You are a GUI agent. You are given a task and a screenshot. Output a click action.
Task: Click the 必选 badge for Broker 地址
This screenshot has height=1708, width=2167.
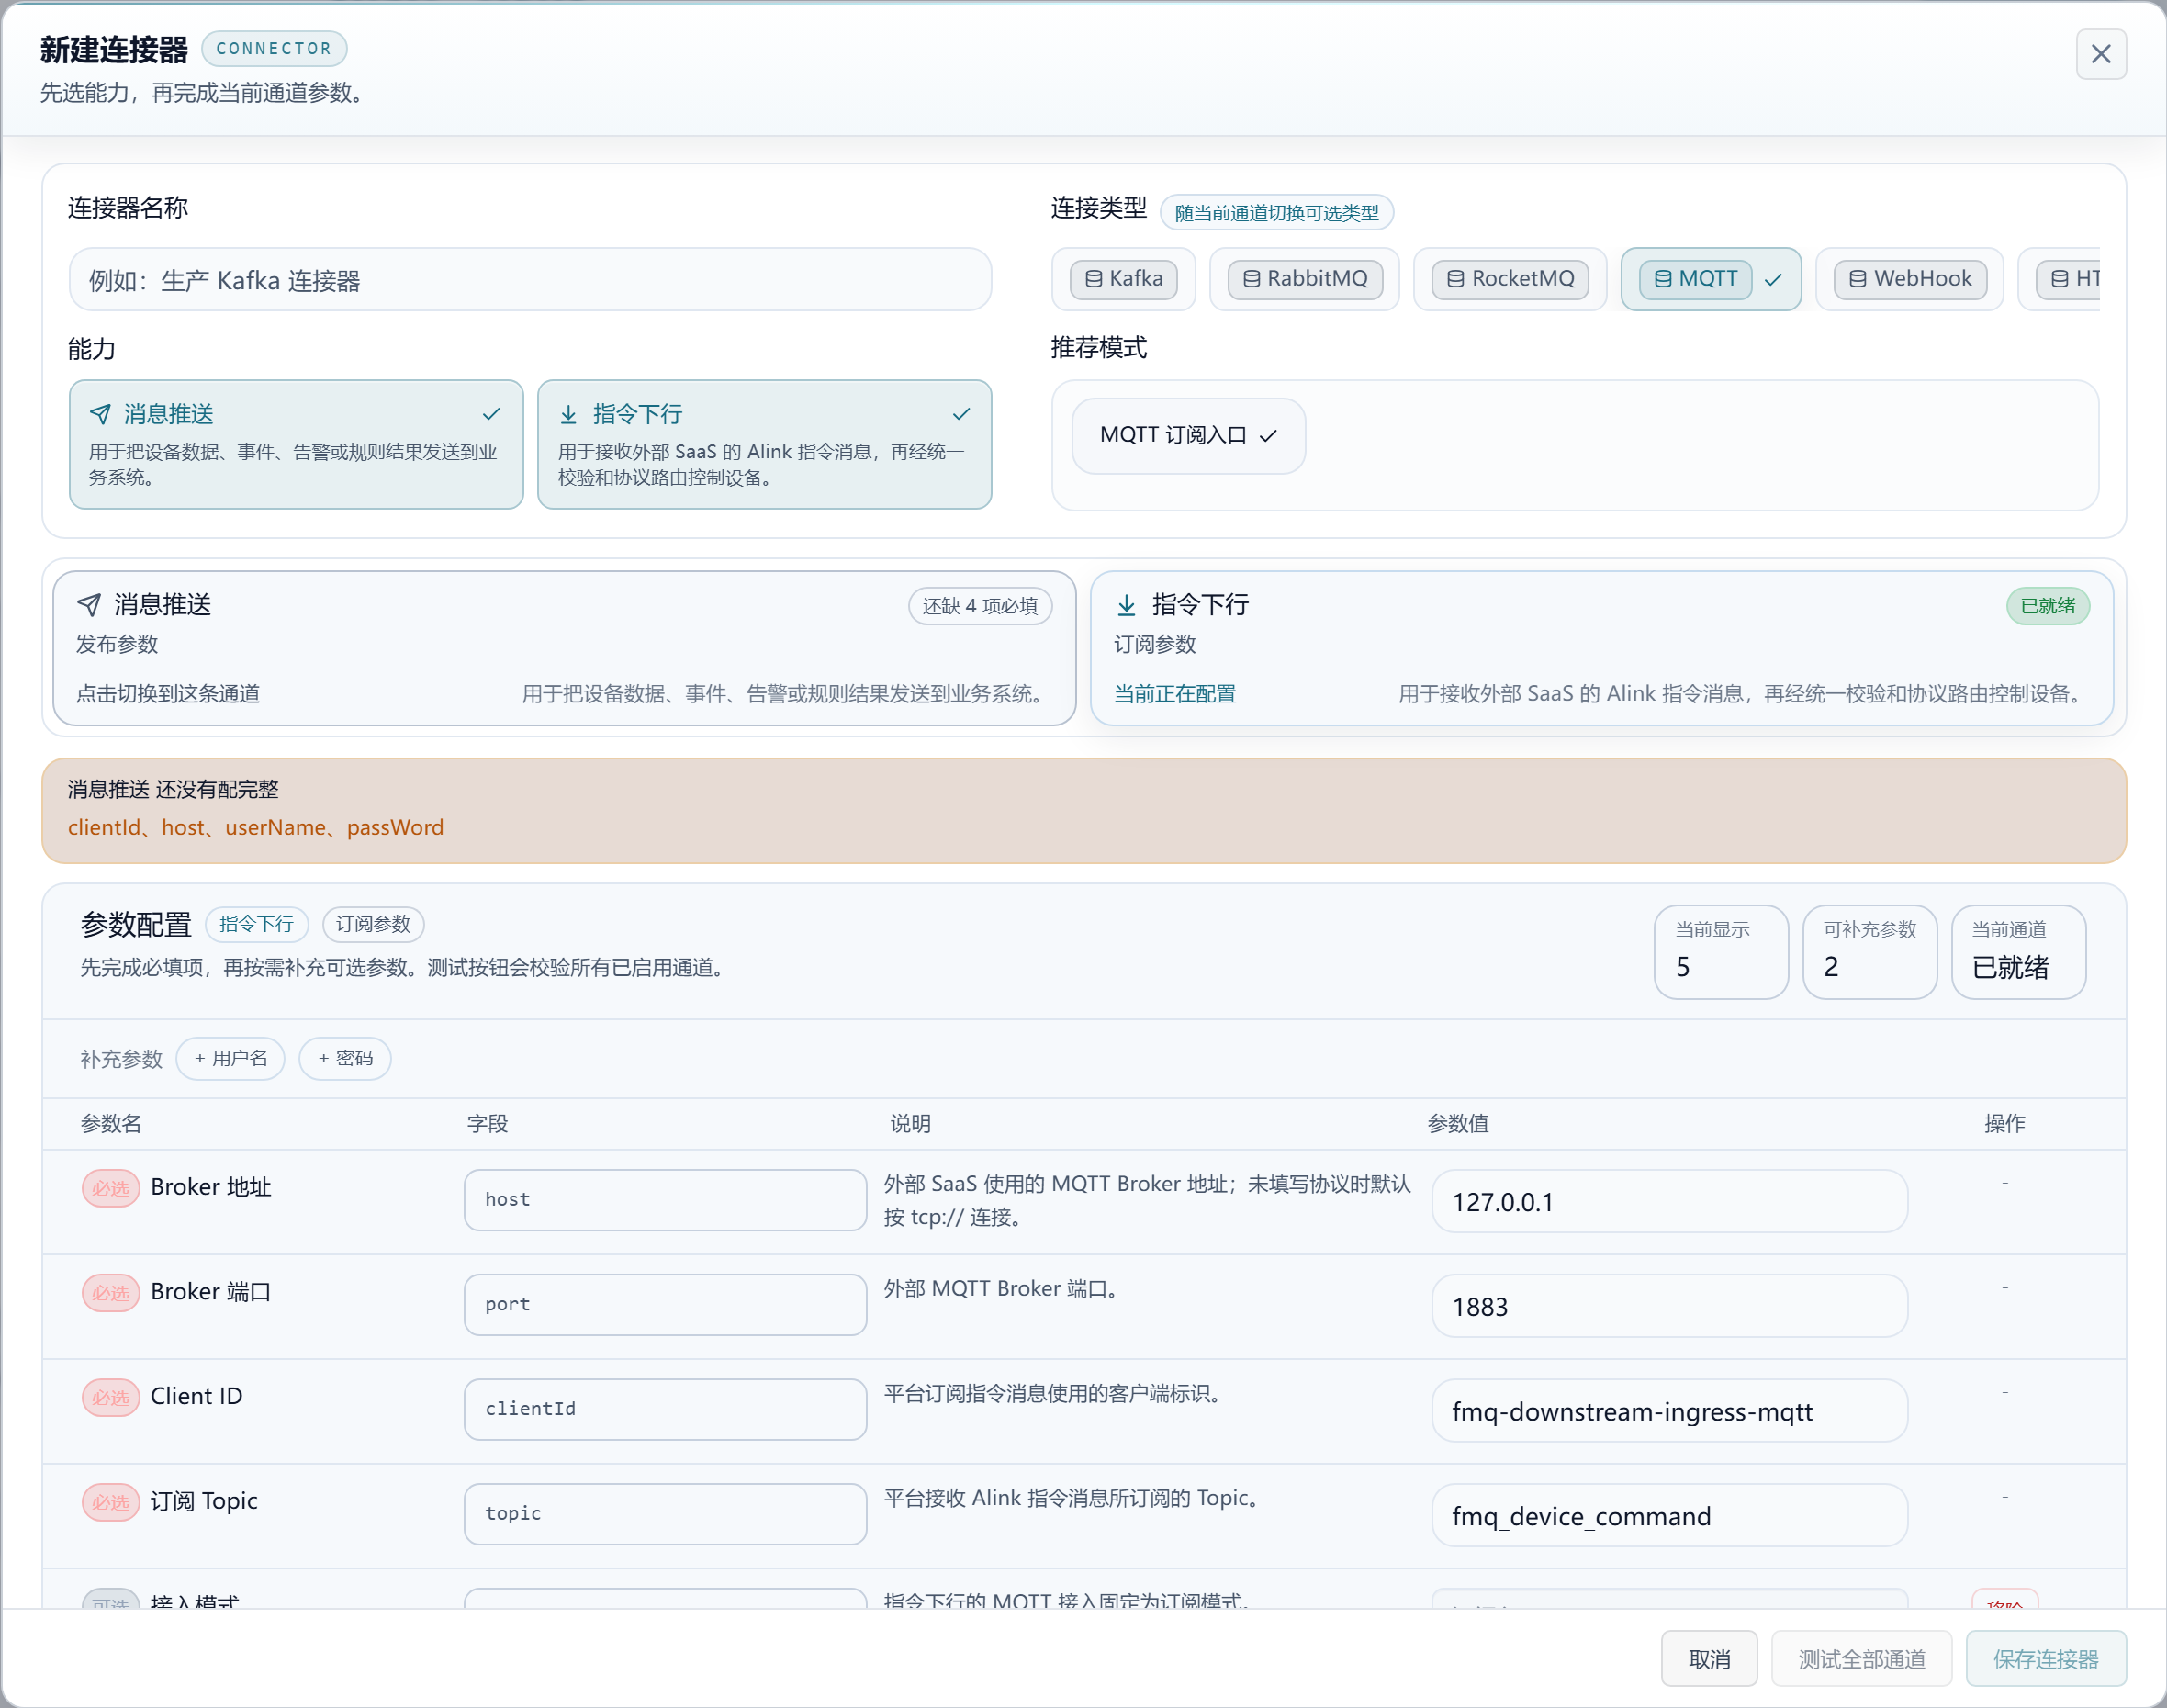(110, 1188)
